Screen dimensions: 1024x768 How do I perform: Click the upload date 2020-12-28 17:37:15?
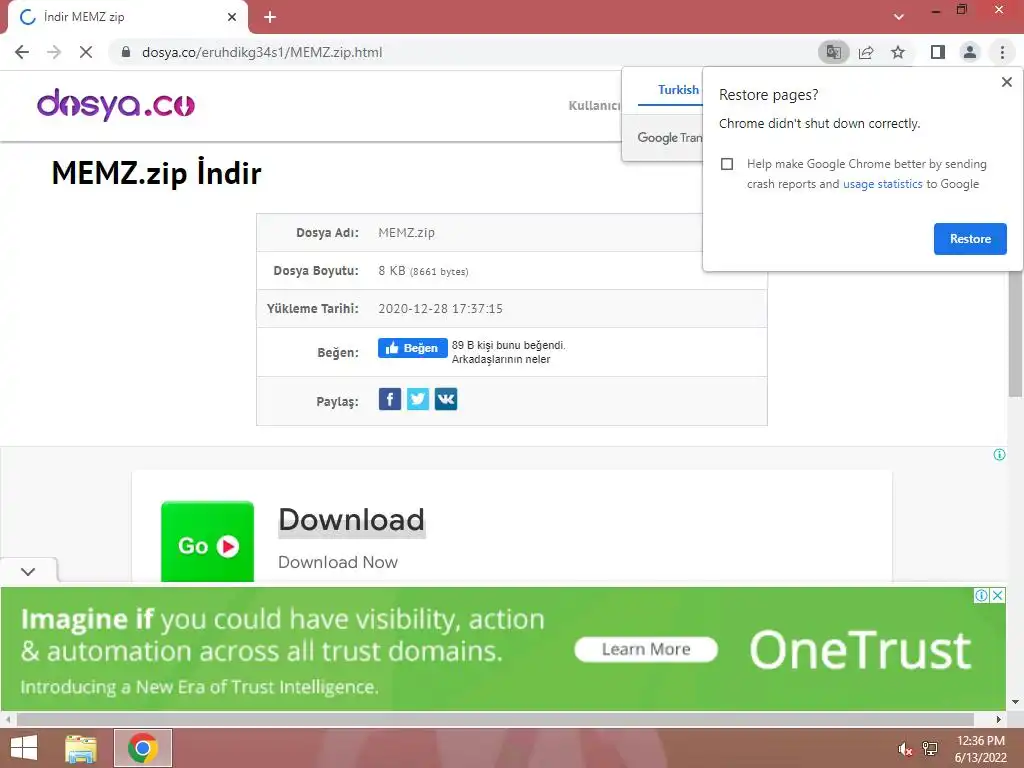tap(440, 309)
